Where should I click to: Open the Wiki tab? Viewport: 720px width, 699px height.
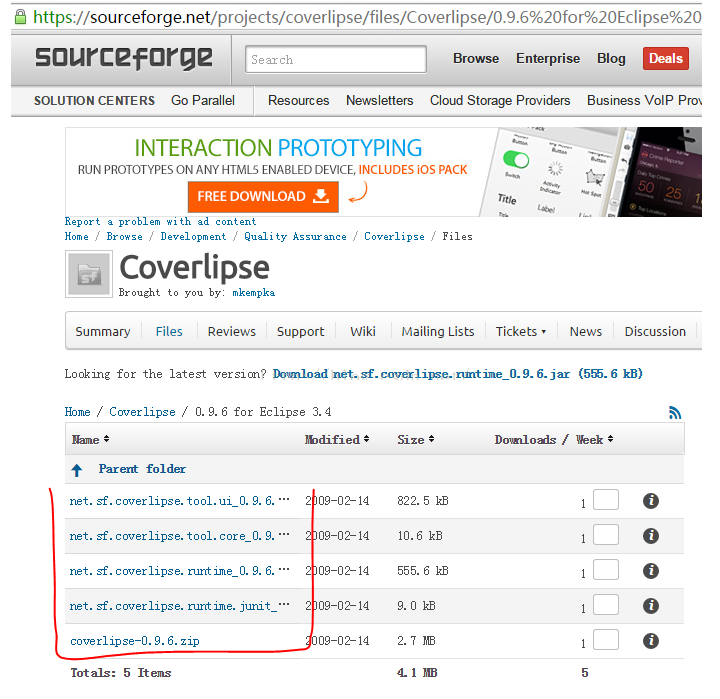click(363, 332)
